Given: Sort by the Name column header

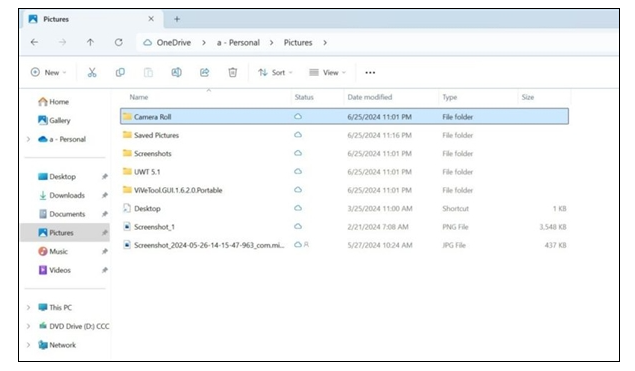Looking at the screenshot, I should [x=139, y=97].
